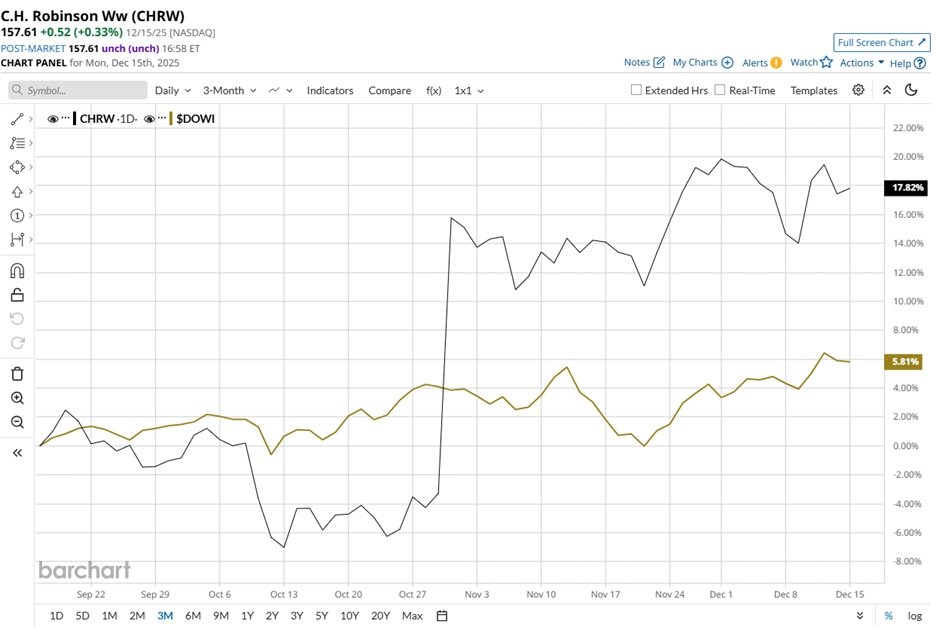Open the 1x1 grid layout dropdown
Viewport: 936px width, 636px height.
[x=469, y=90]
